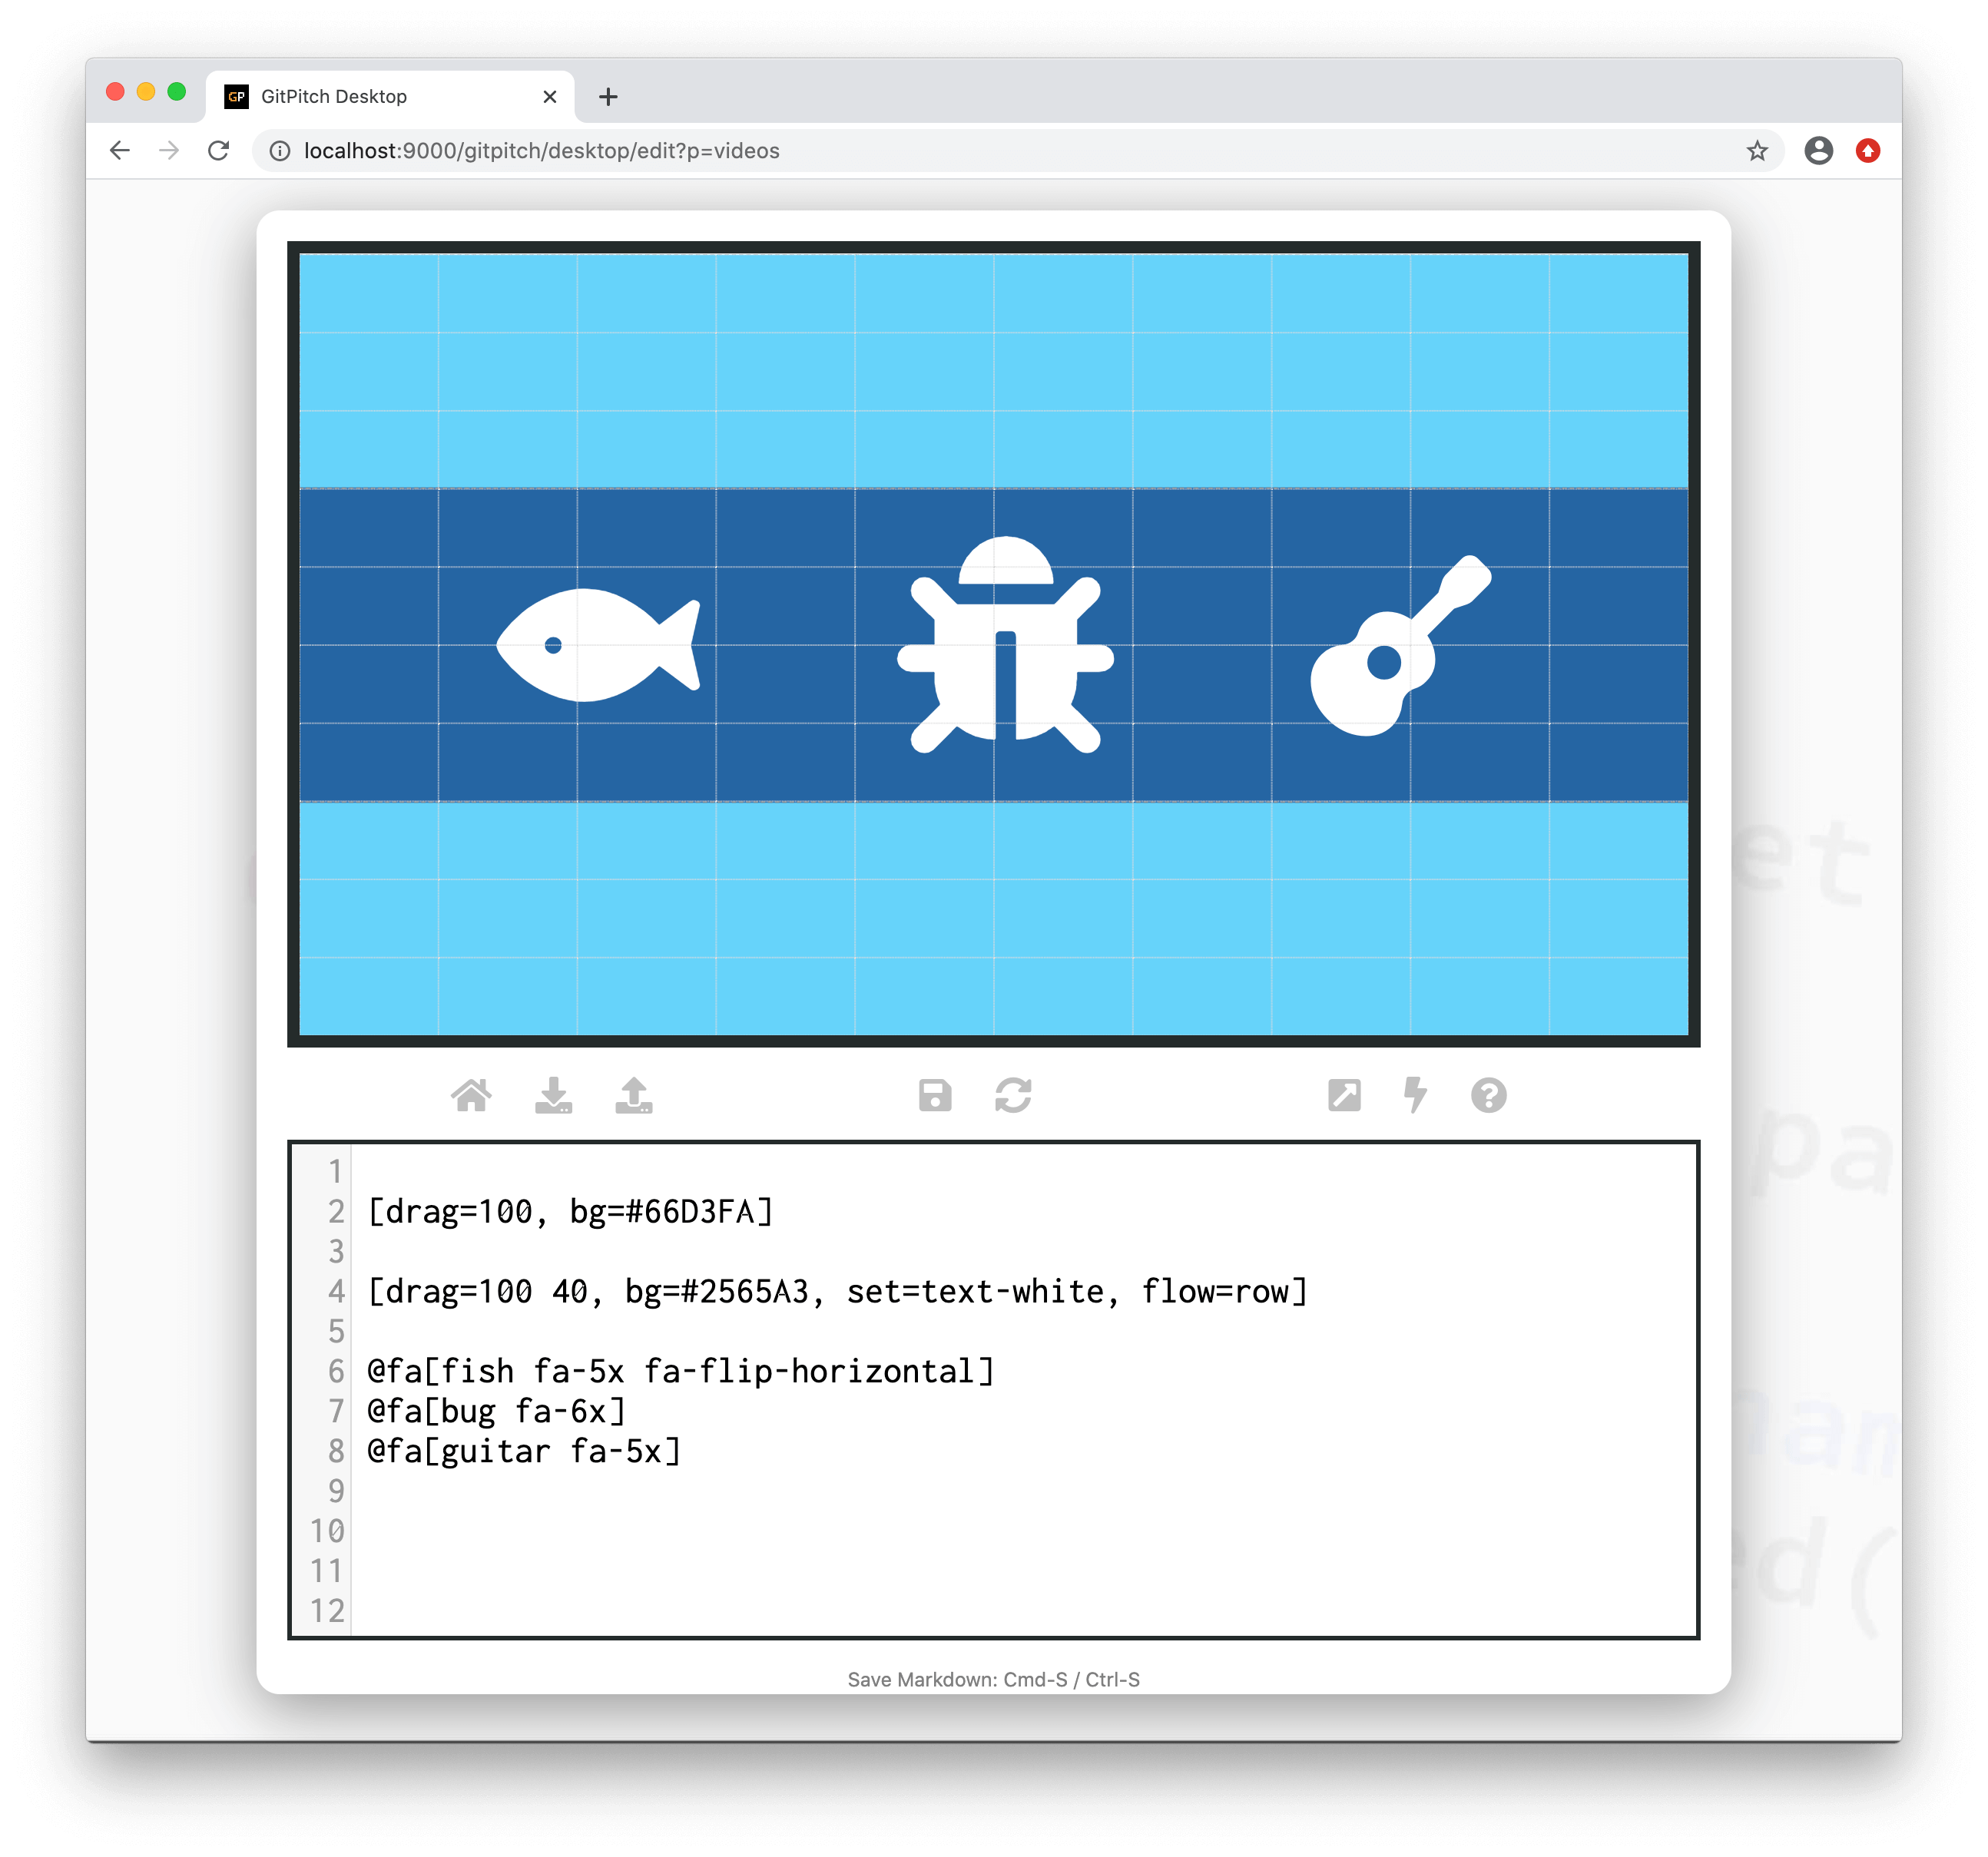Click the bug icon on slide

tap(1005, 645)
